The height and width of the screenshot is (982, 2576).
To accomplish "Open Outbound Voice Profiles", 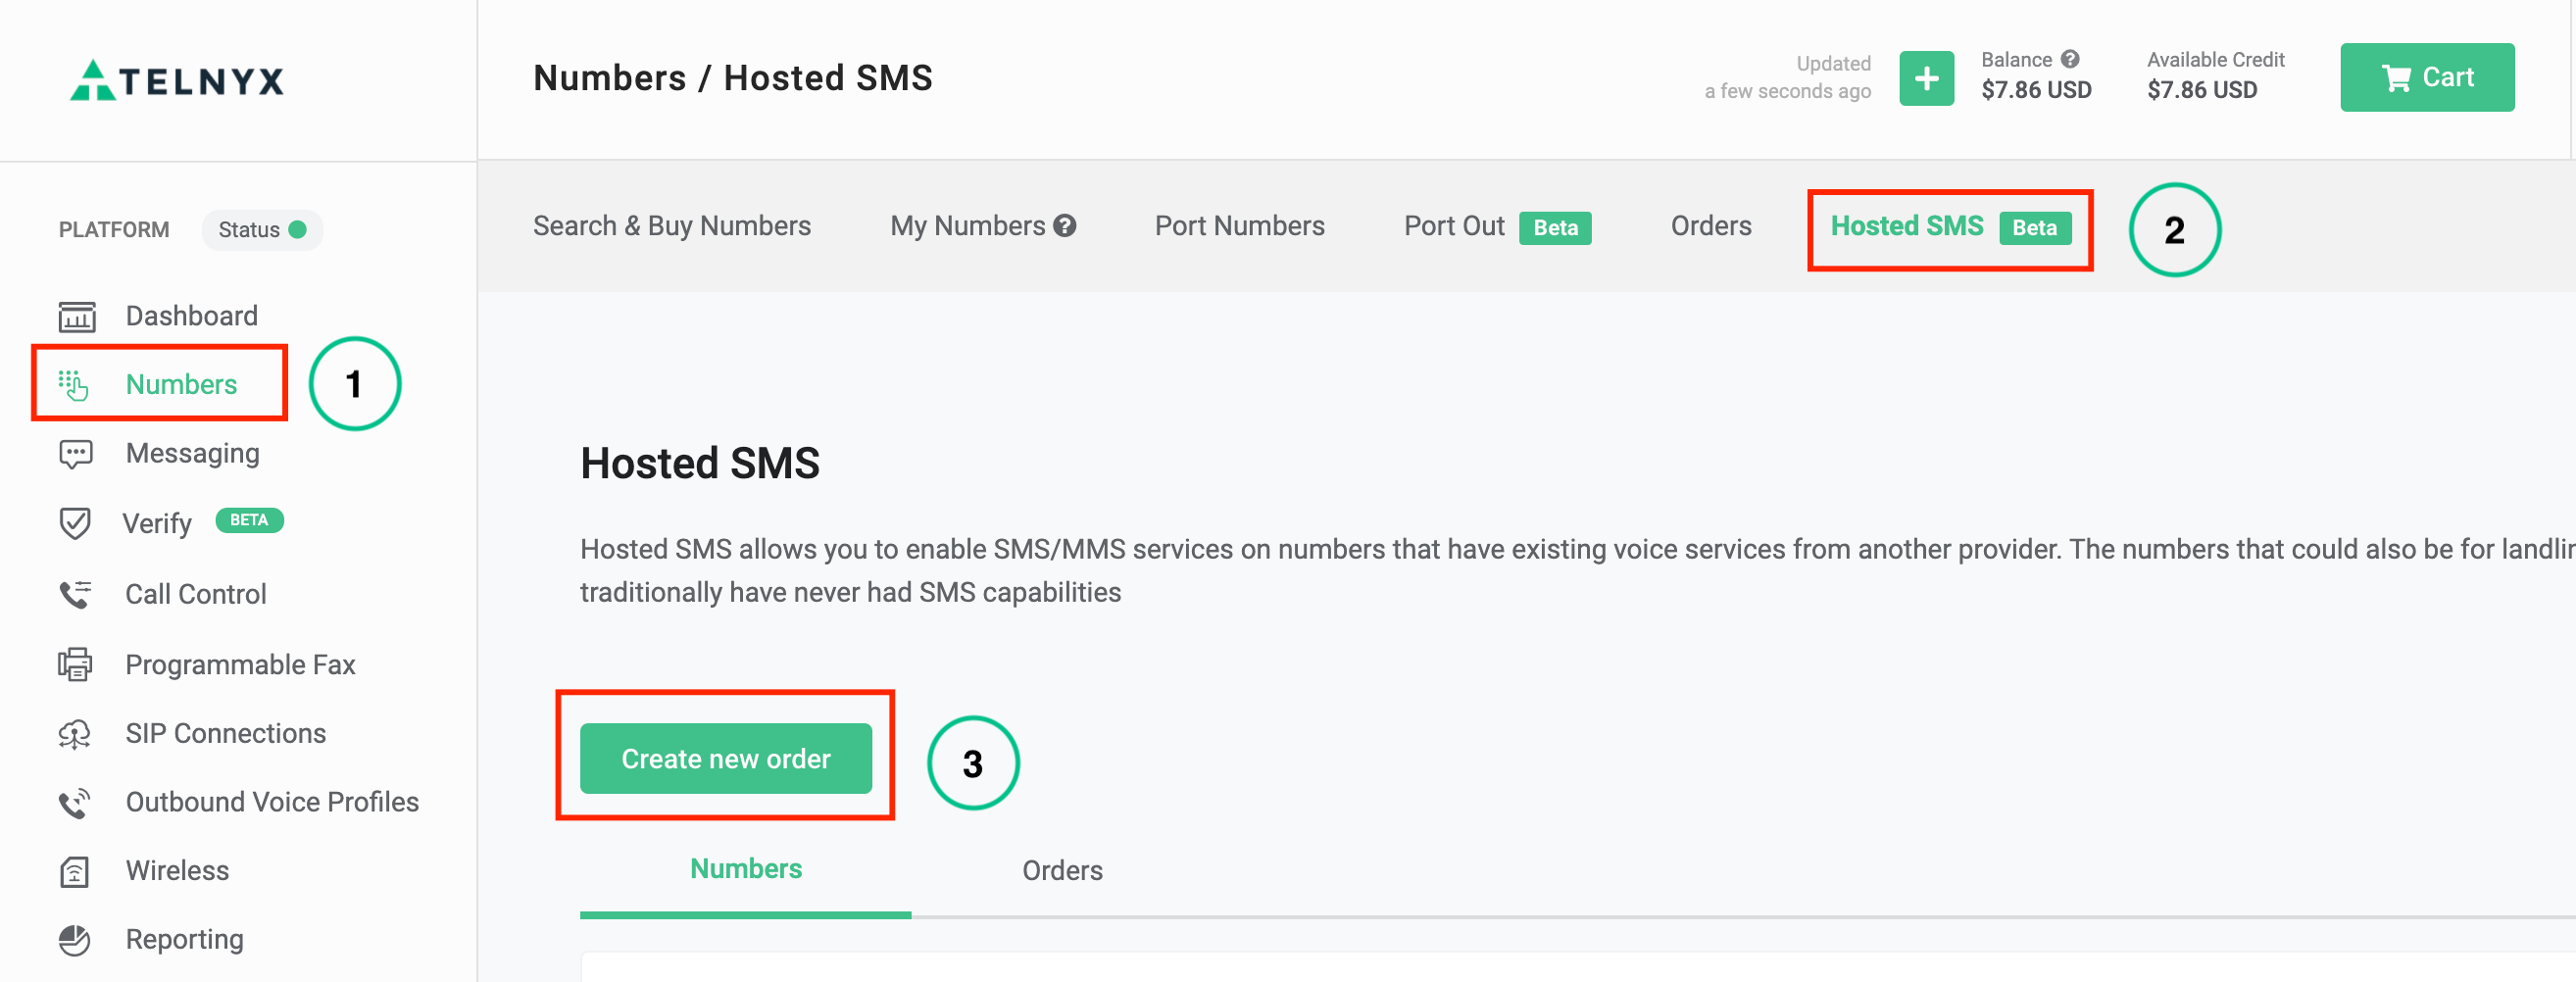I will coord(272,801).
